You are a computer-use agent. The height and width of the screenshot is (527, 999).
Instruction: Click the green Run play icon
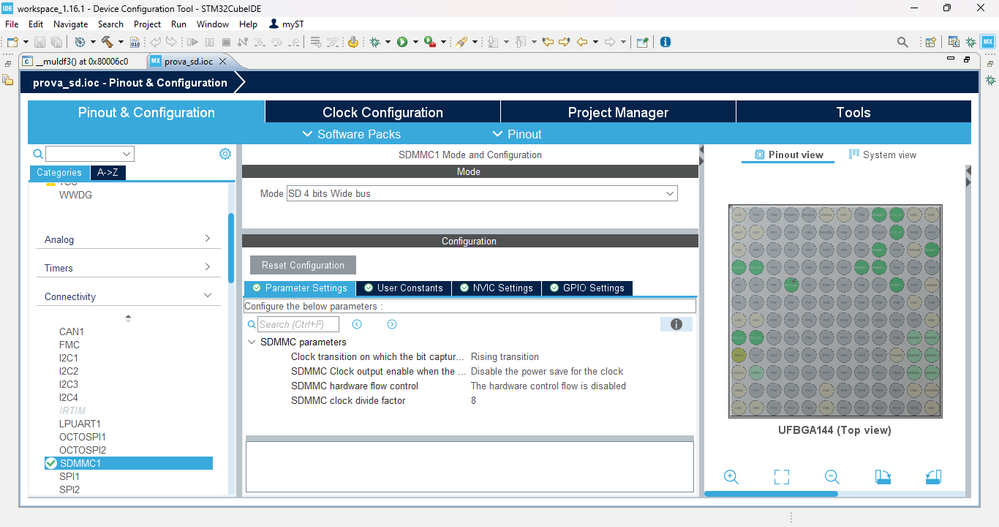[402, 42]
